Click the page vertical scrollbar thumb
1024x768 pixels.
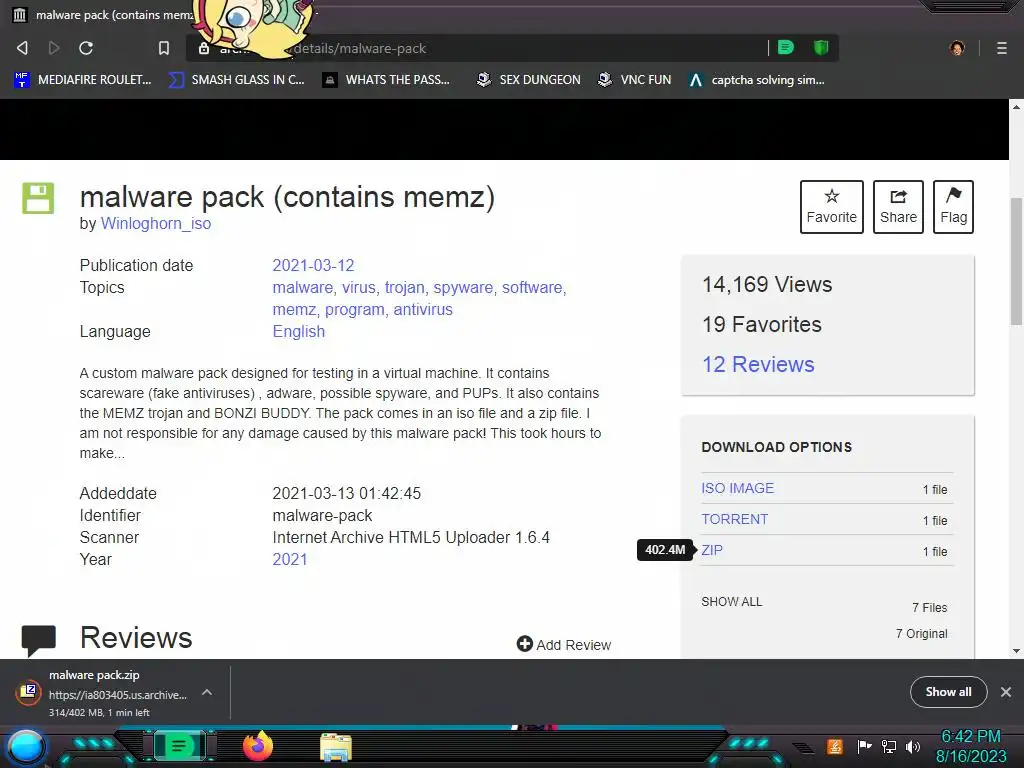(x=1016, y=261)
